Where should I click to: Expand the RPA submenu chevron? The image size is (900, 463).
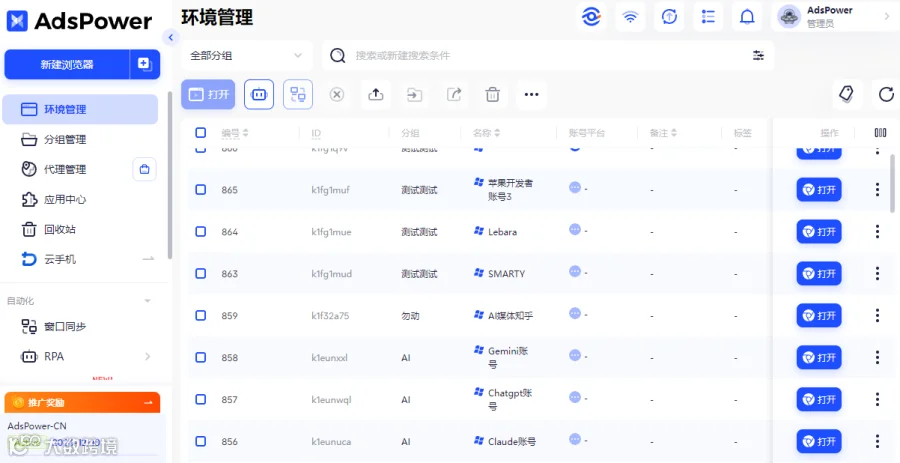(148, 356)
